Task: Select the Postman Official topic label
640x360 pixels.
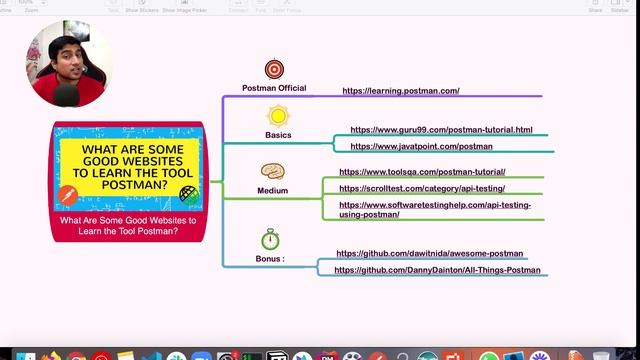Action: (x=274, y=88)
